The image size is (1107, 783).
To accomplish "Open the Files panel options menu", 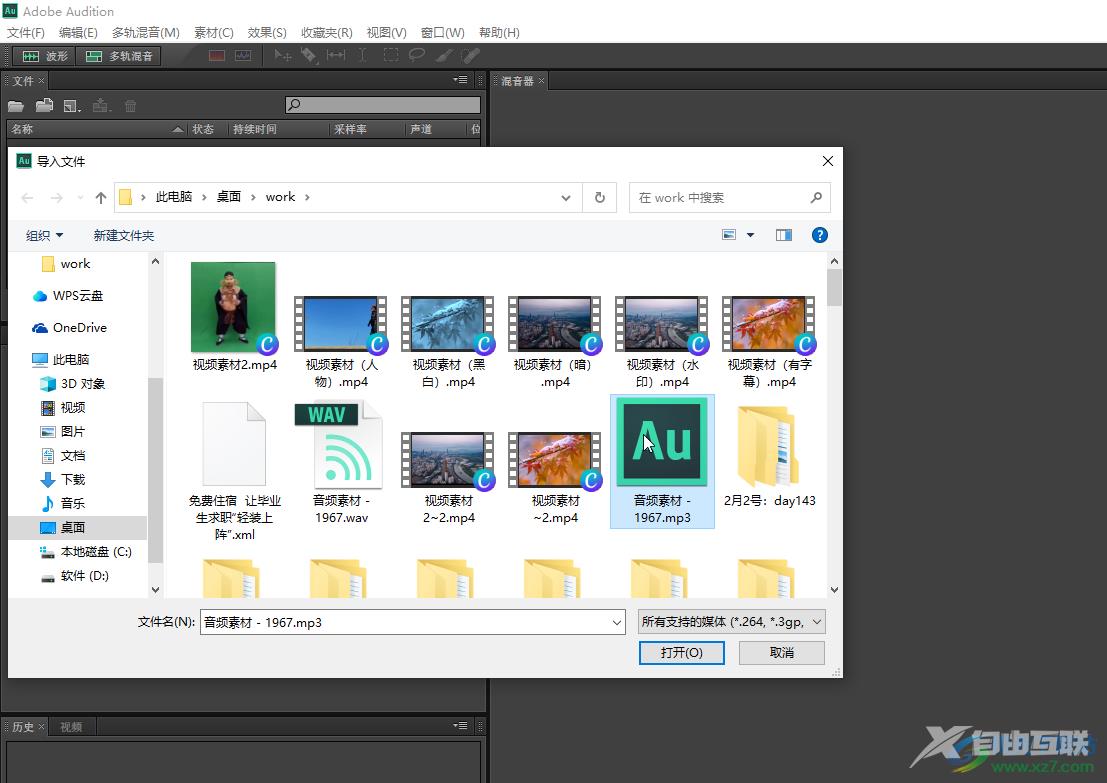I will pos(460,80).
